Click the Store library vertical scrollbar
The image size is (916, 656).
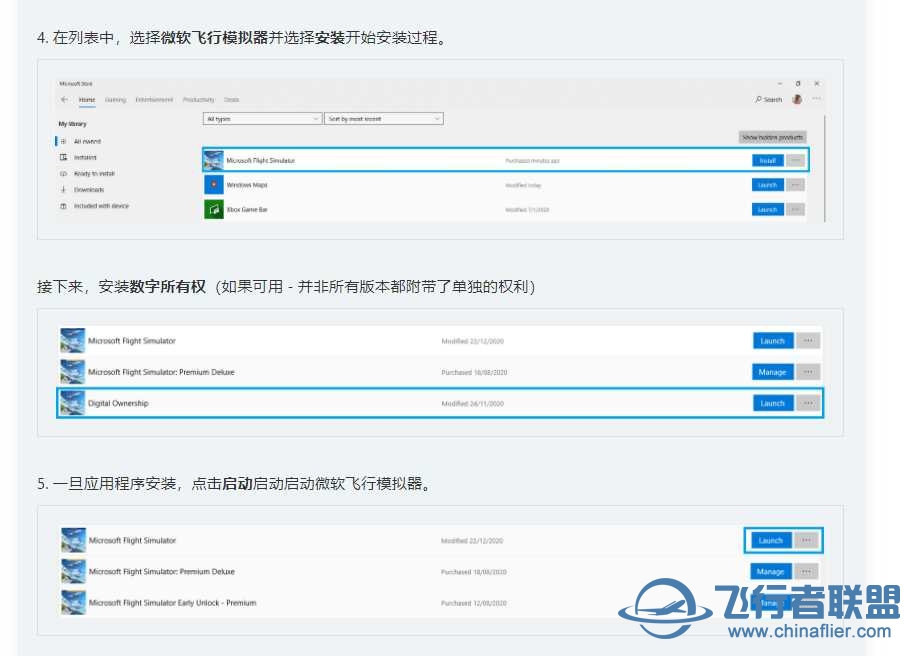(x=824, y=168)
